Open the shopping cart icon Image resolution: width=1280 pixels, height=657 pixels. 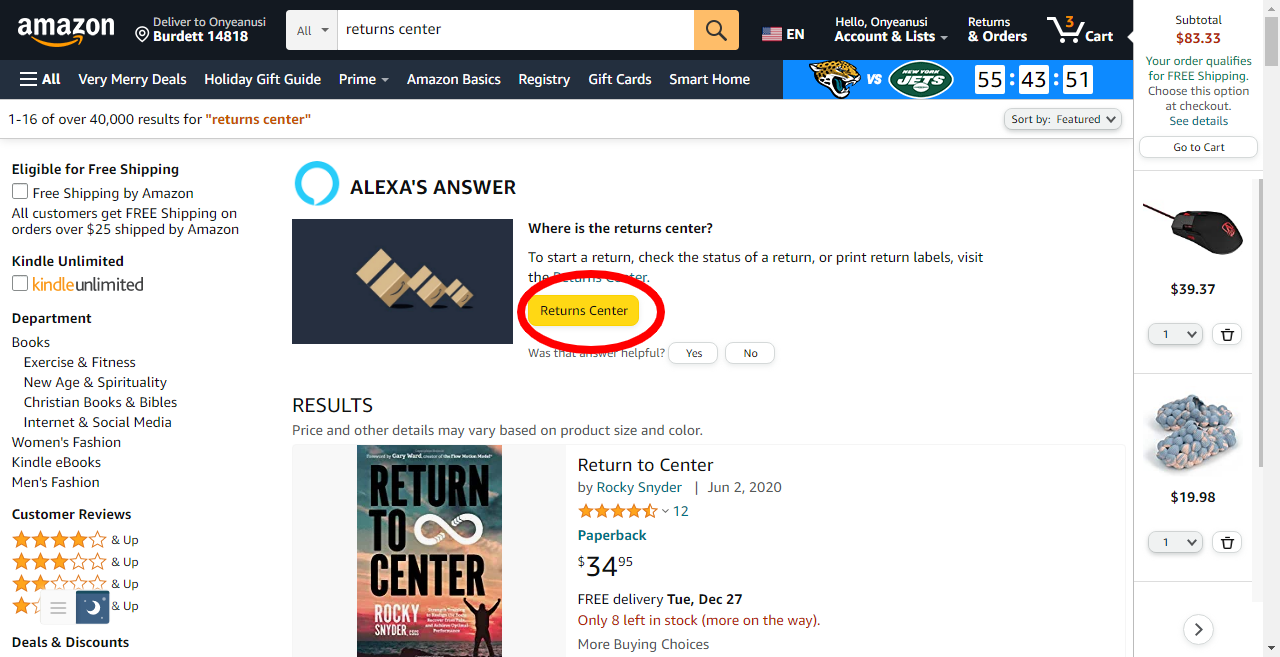pos(1080,30)
